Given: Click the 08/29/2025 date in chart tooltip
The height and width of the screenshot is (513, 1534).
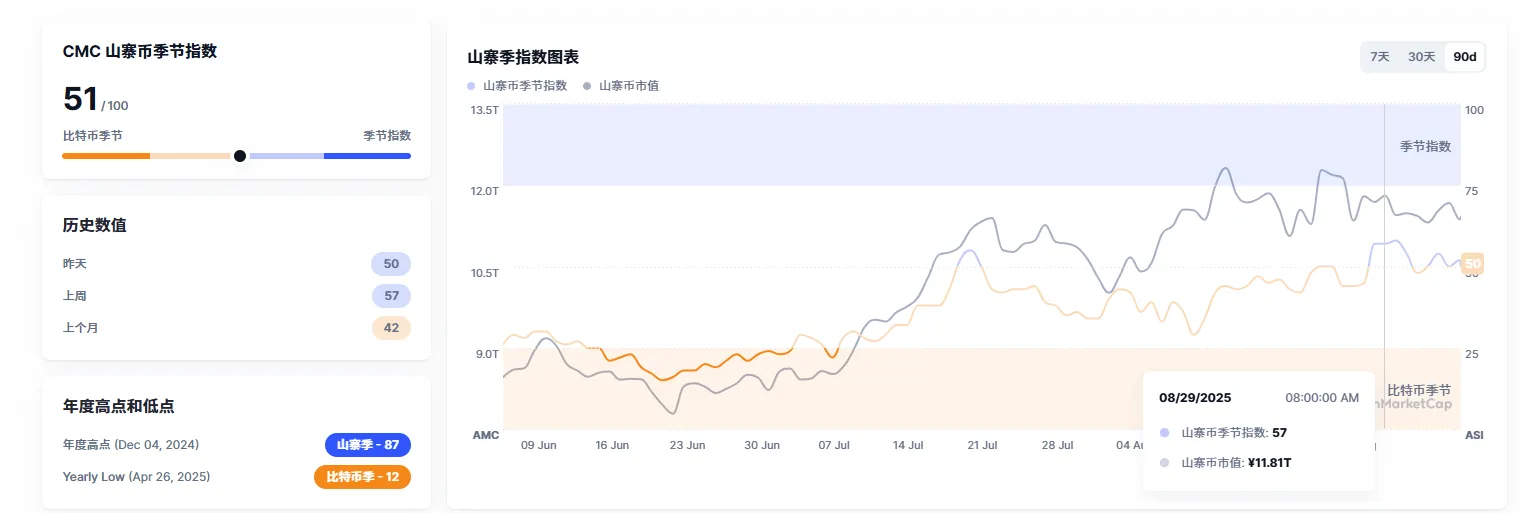Looking at the screenshot, I should tap(1195, 398).
